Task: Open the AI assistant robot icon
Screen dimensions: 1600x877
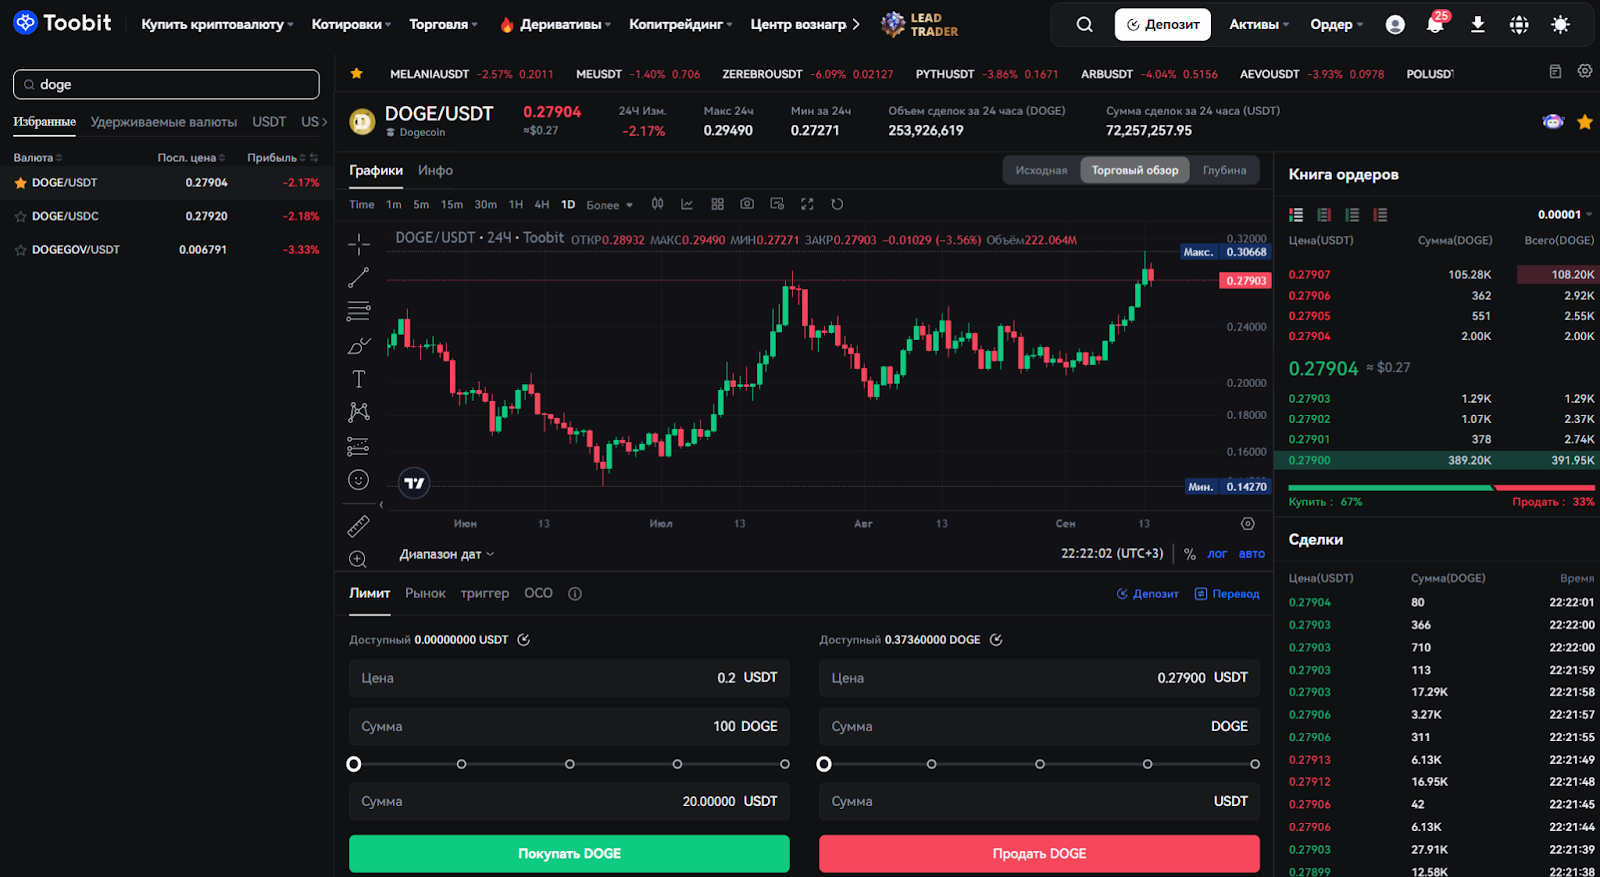Action: pyautogui.click(x=1553, y=122)
